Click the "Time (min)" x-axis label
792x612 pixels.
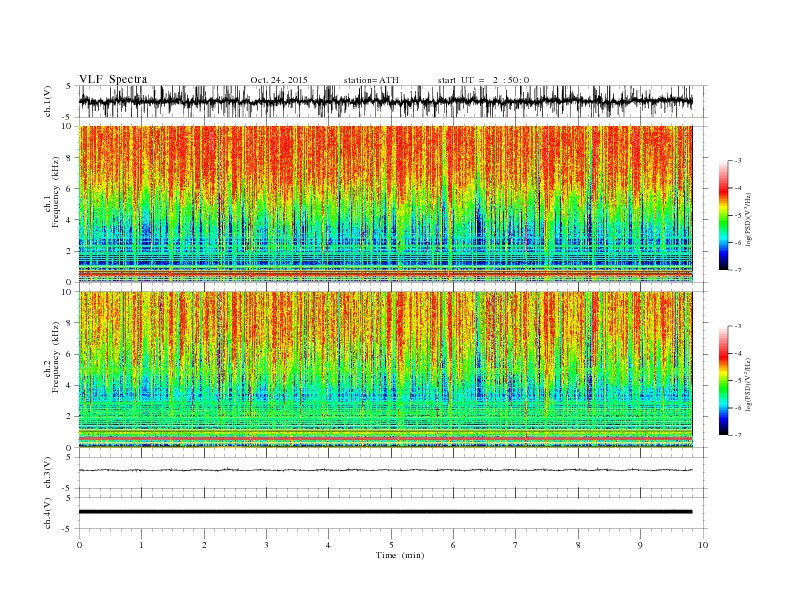tap(400, 555)
